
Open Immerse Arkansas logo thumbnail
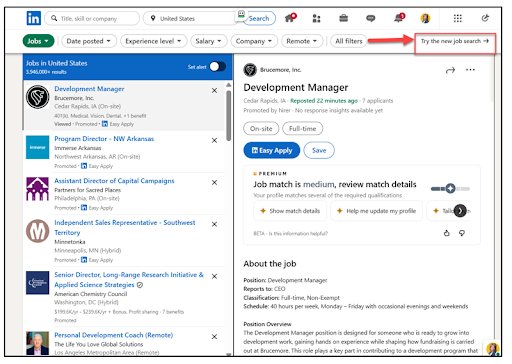pyautogui.click(x=38, y=147)
